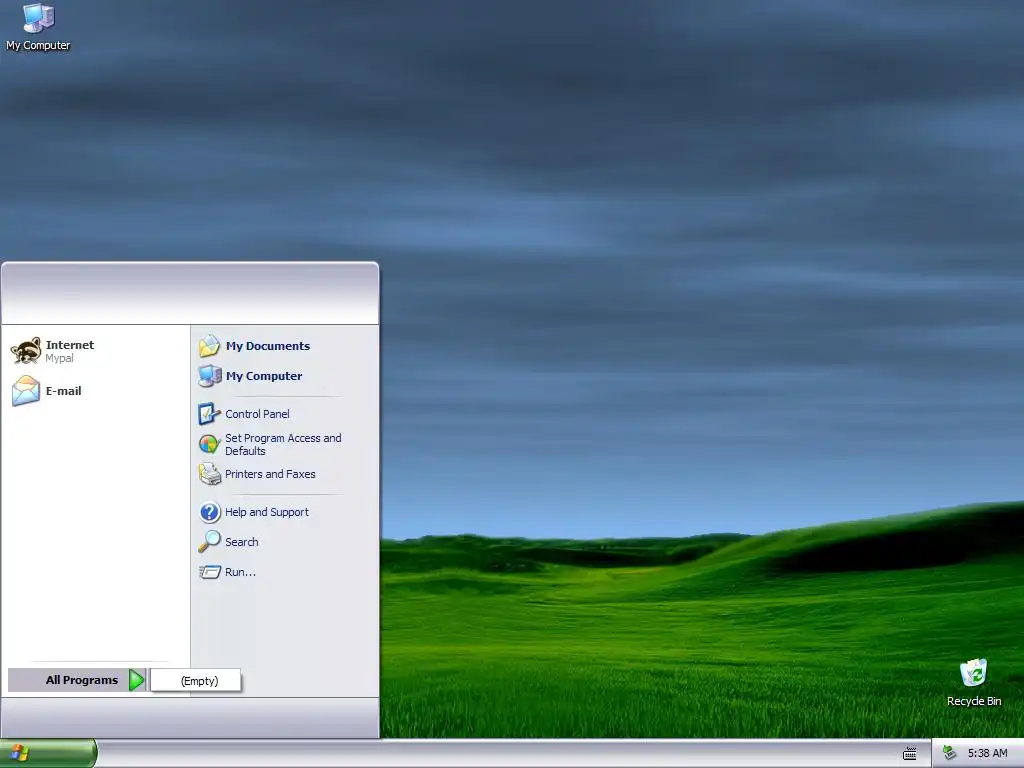The width and height of the screenshot is (1024, 768).
Task: Select My Computer text in the Start menu
Action: tap(264, 376)
